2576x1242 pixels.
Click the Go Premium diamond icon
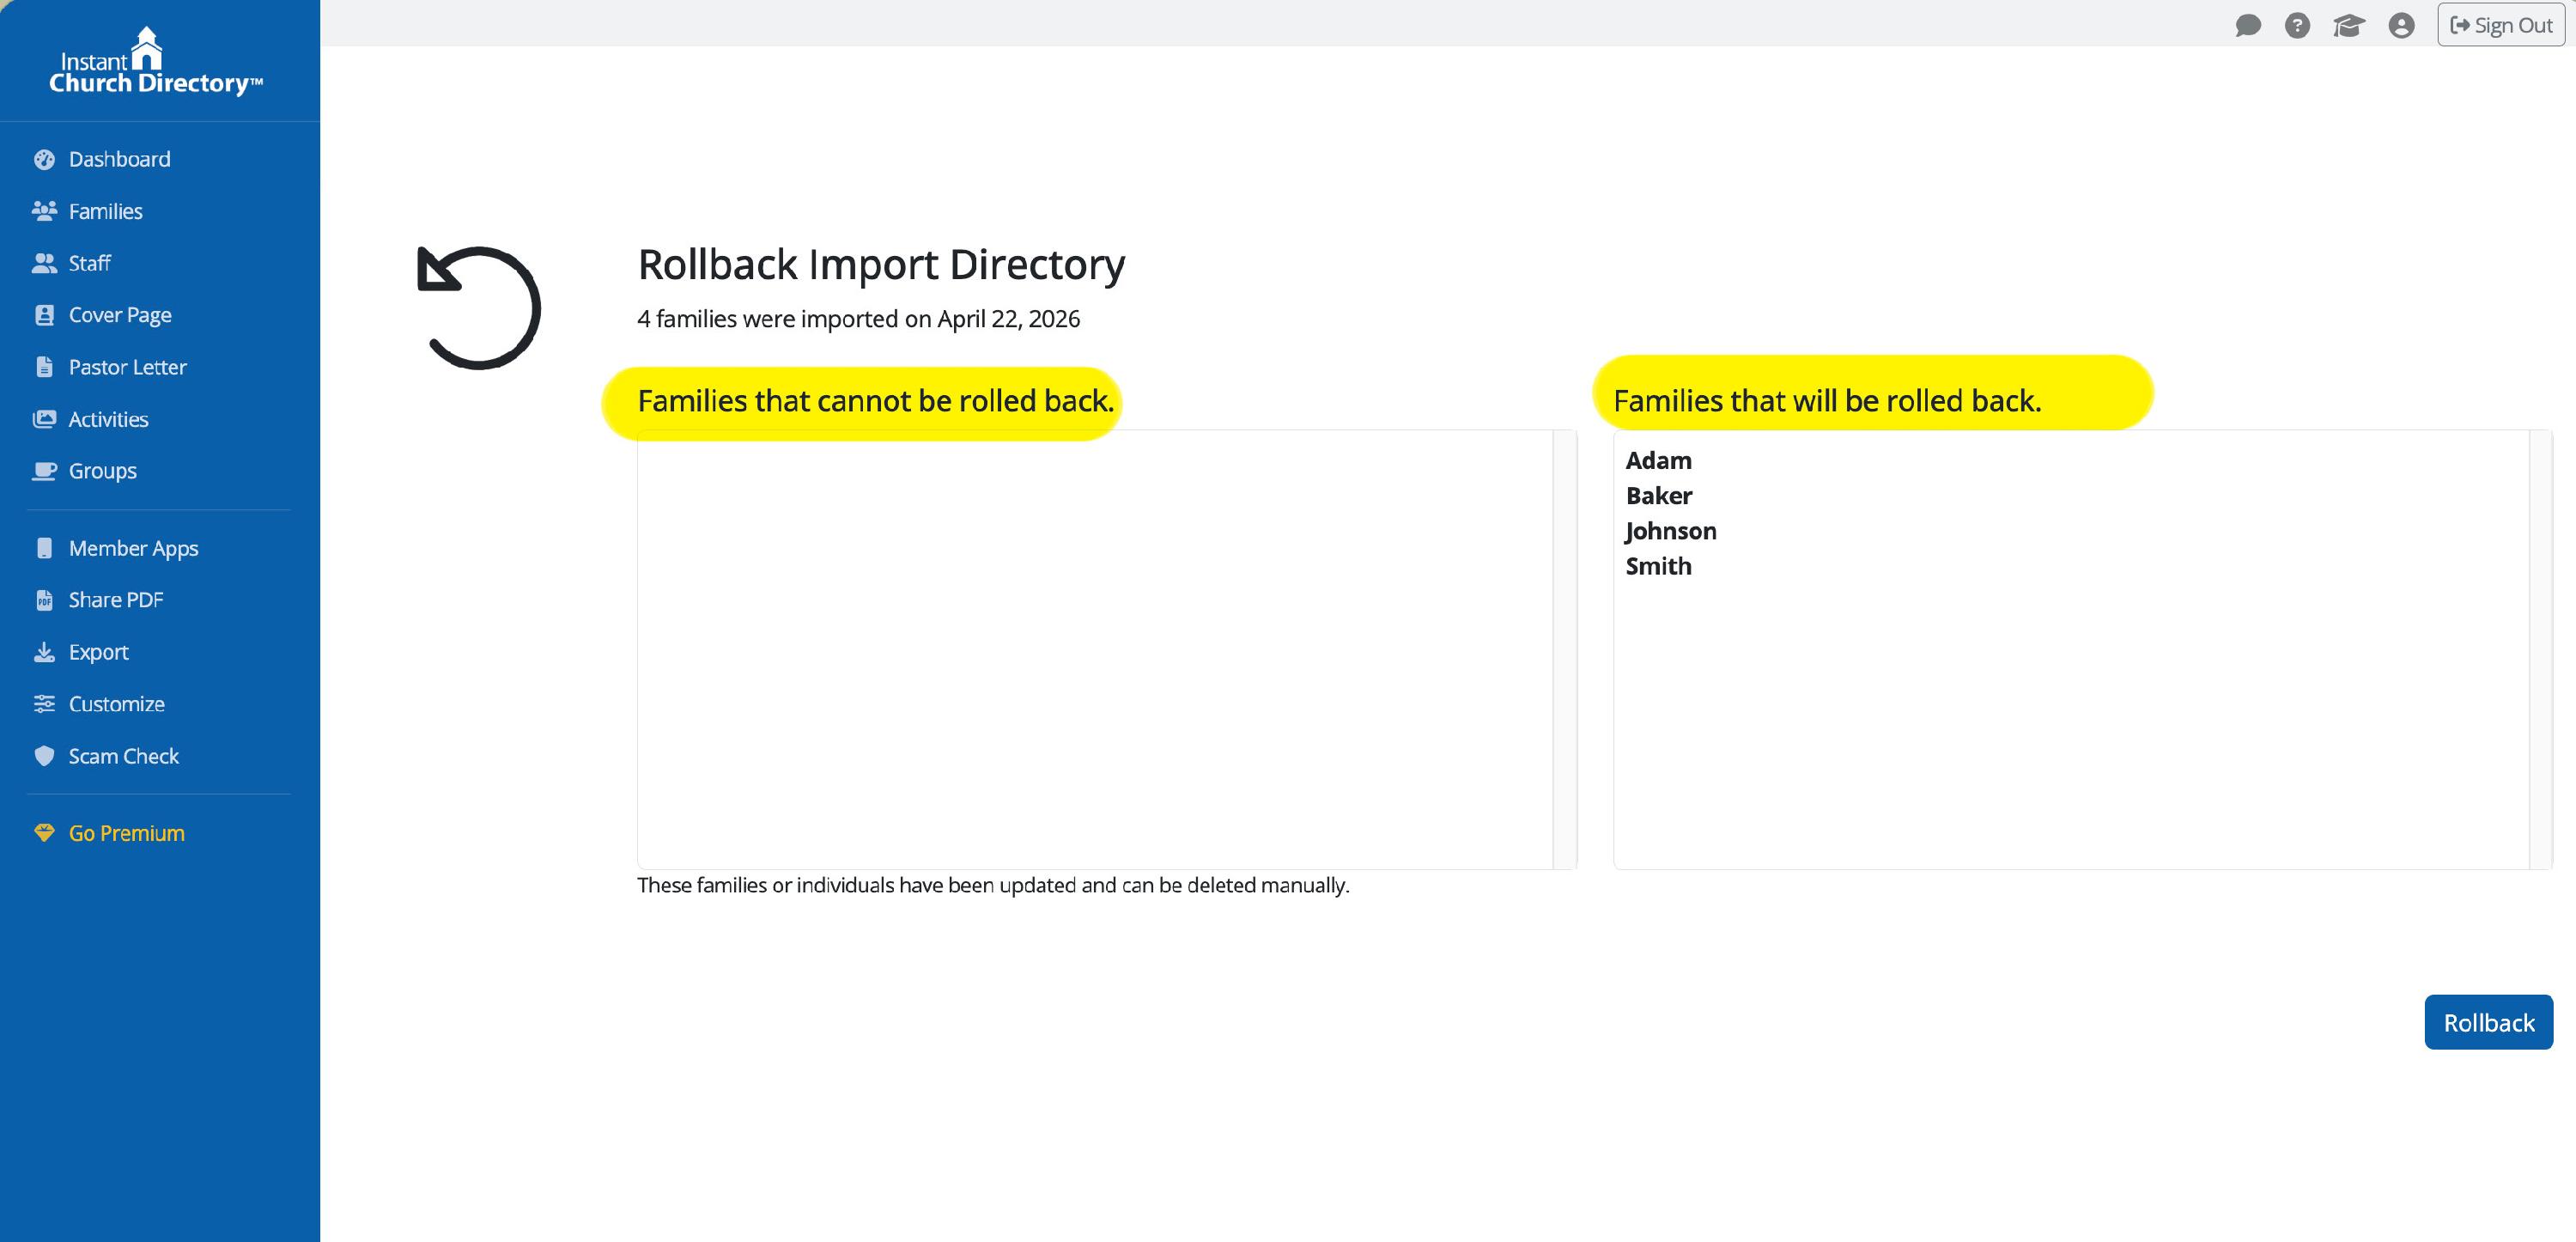coord(44,833)
